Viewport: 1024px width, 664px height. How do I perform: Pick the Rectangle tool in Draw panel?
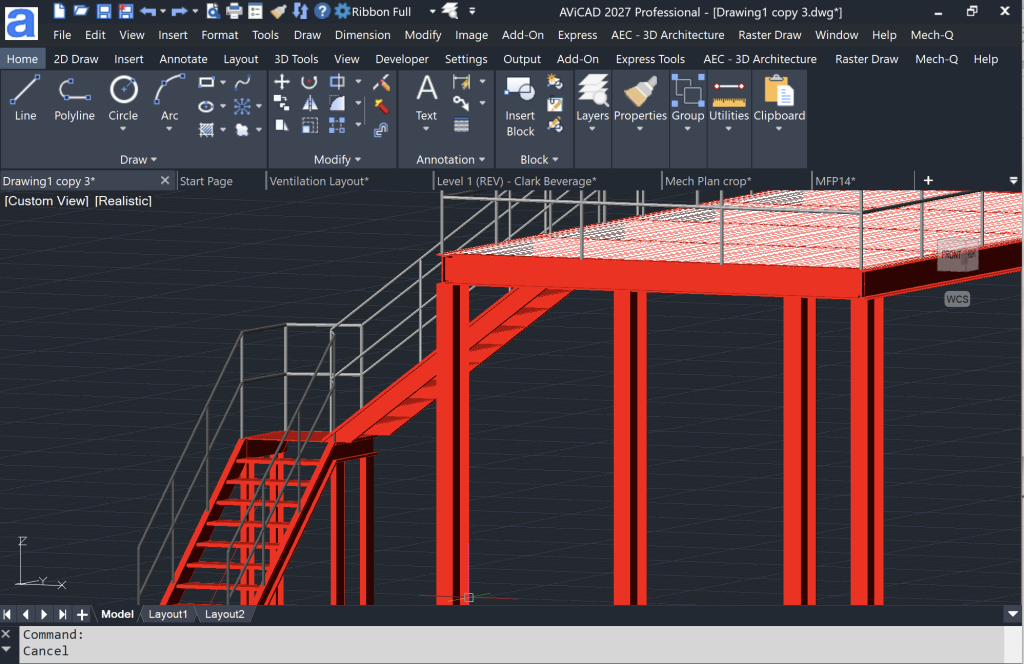[x=206, y=82]
